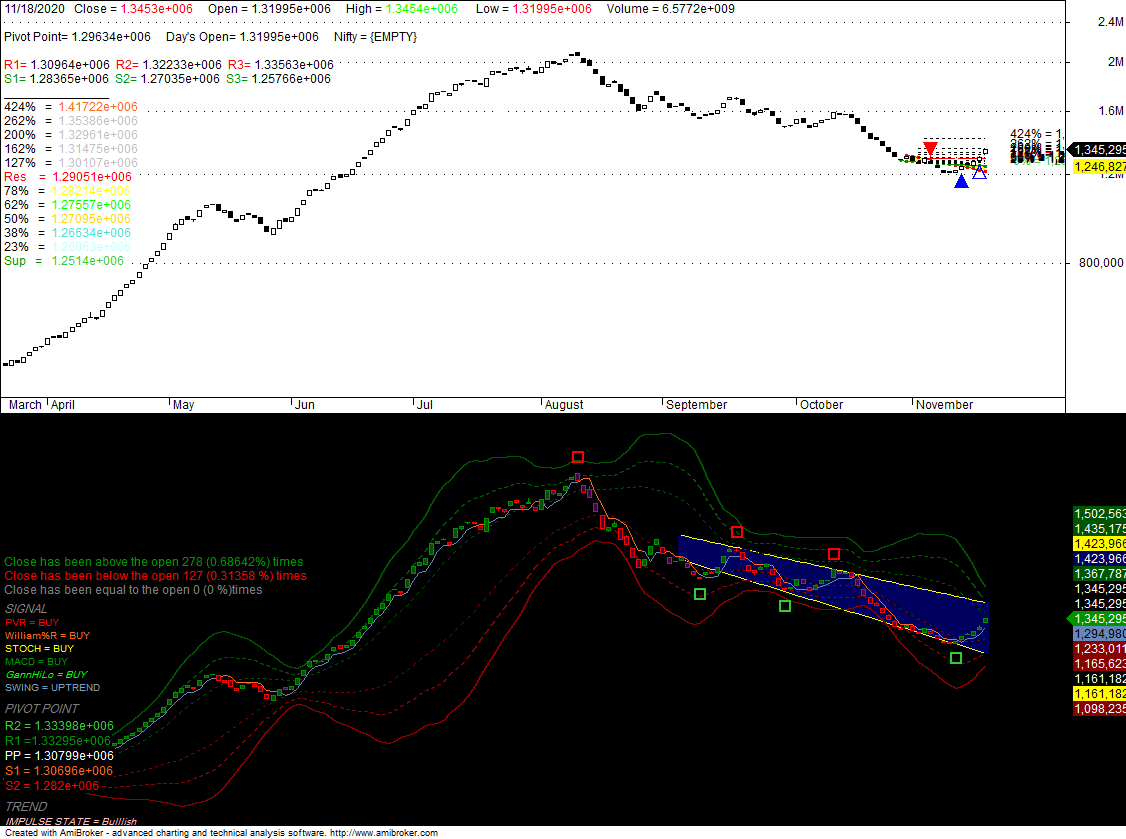Select the Nifty = {EMPTY} label
Screen dimensions: 1126x839
click(376, 37)
